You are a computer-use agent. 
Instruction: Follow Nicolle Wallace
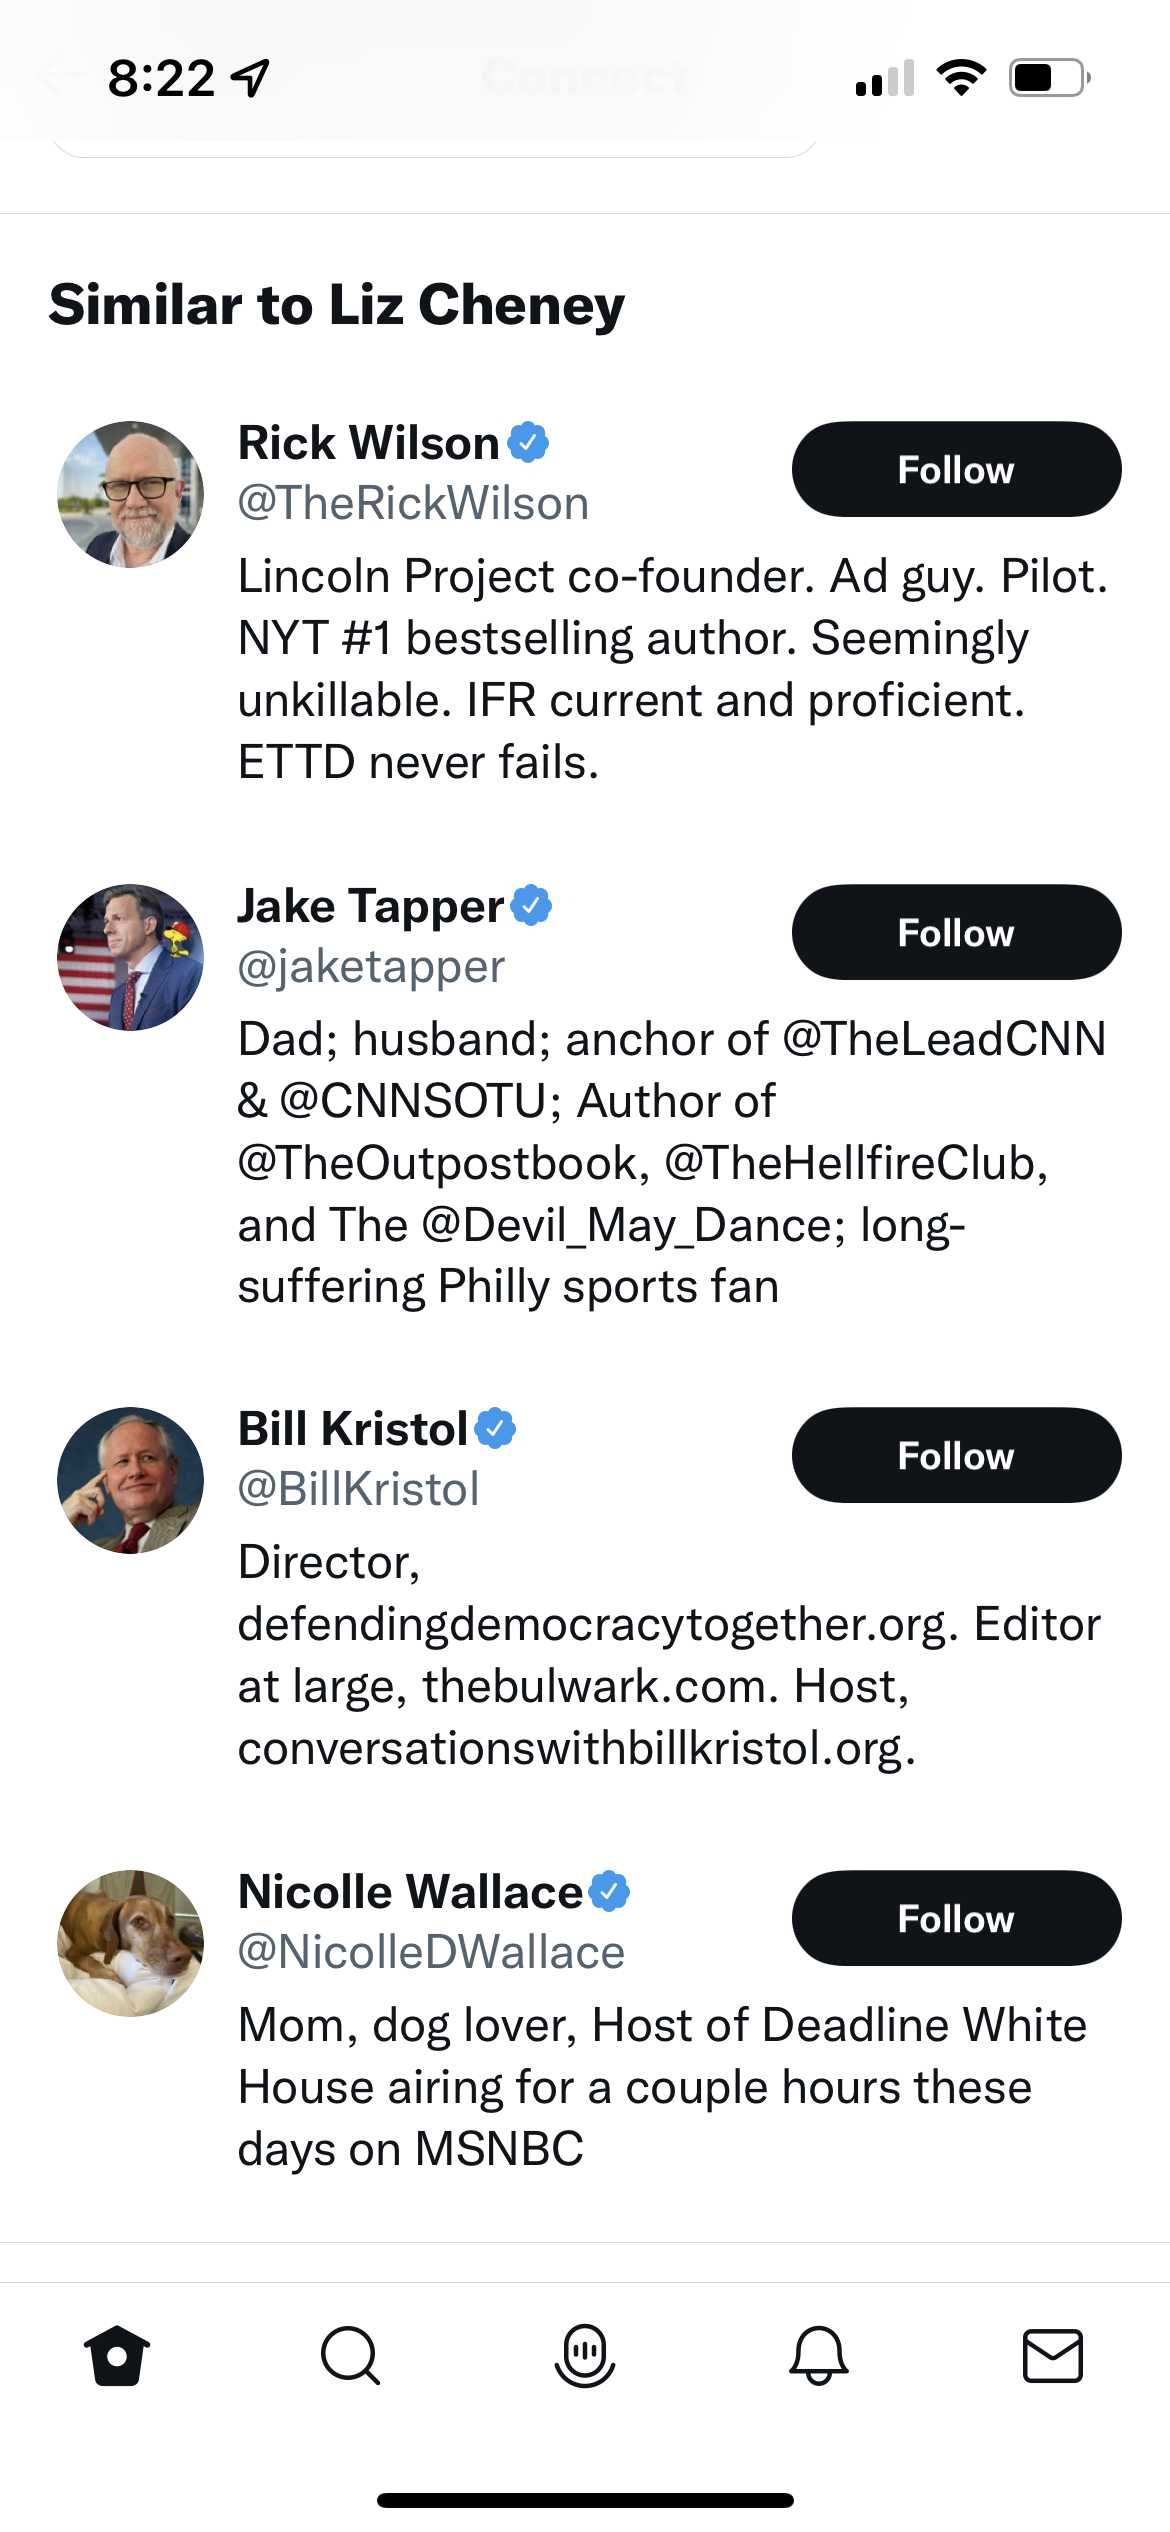(x=956, y=1918)
